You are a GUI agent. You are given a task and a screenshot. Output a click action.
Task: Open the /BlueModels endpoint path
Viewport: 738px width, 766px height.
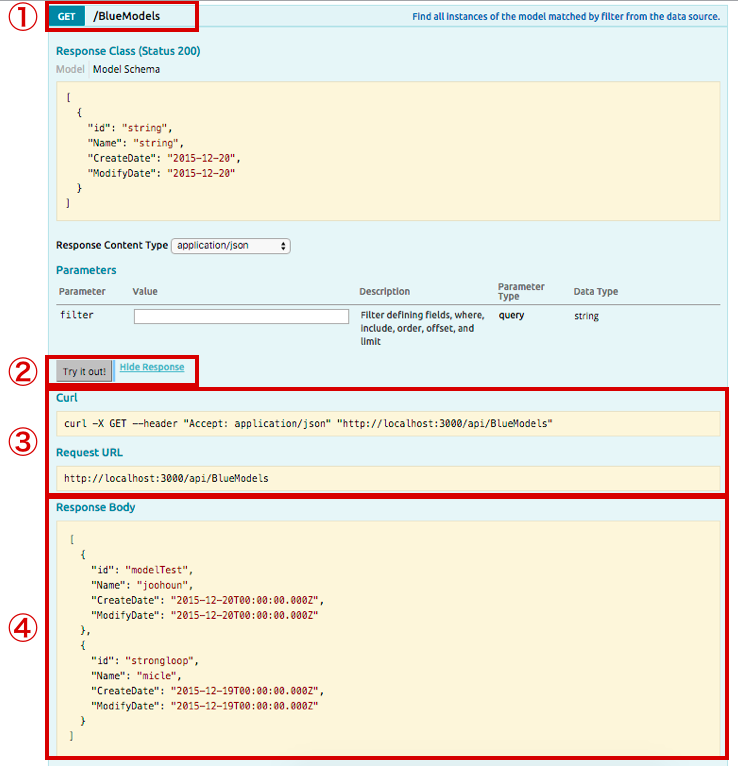[127, 16]
